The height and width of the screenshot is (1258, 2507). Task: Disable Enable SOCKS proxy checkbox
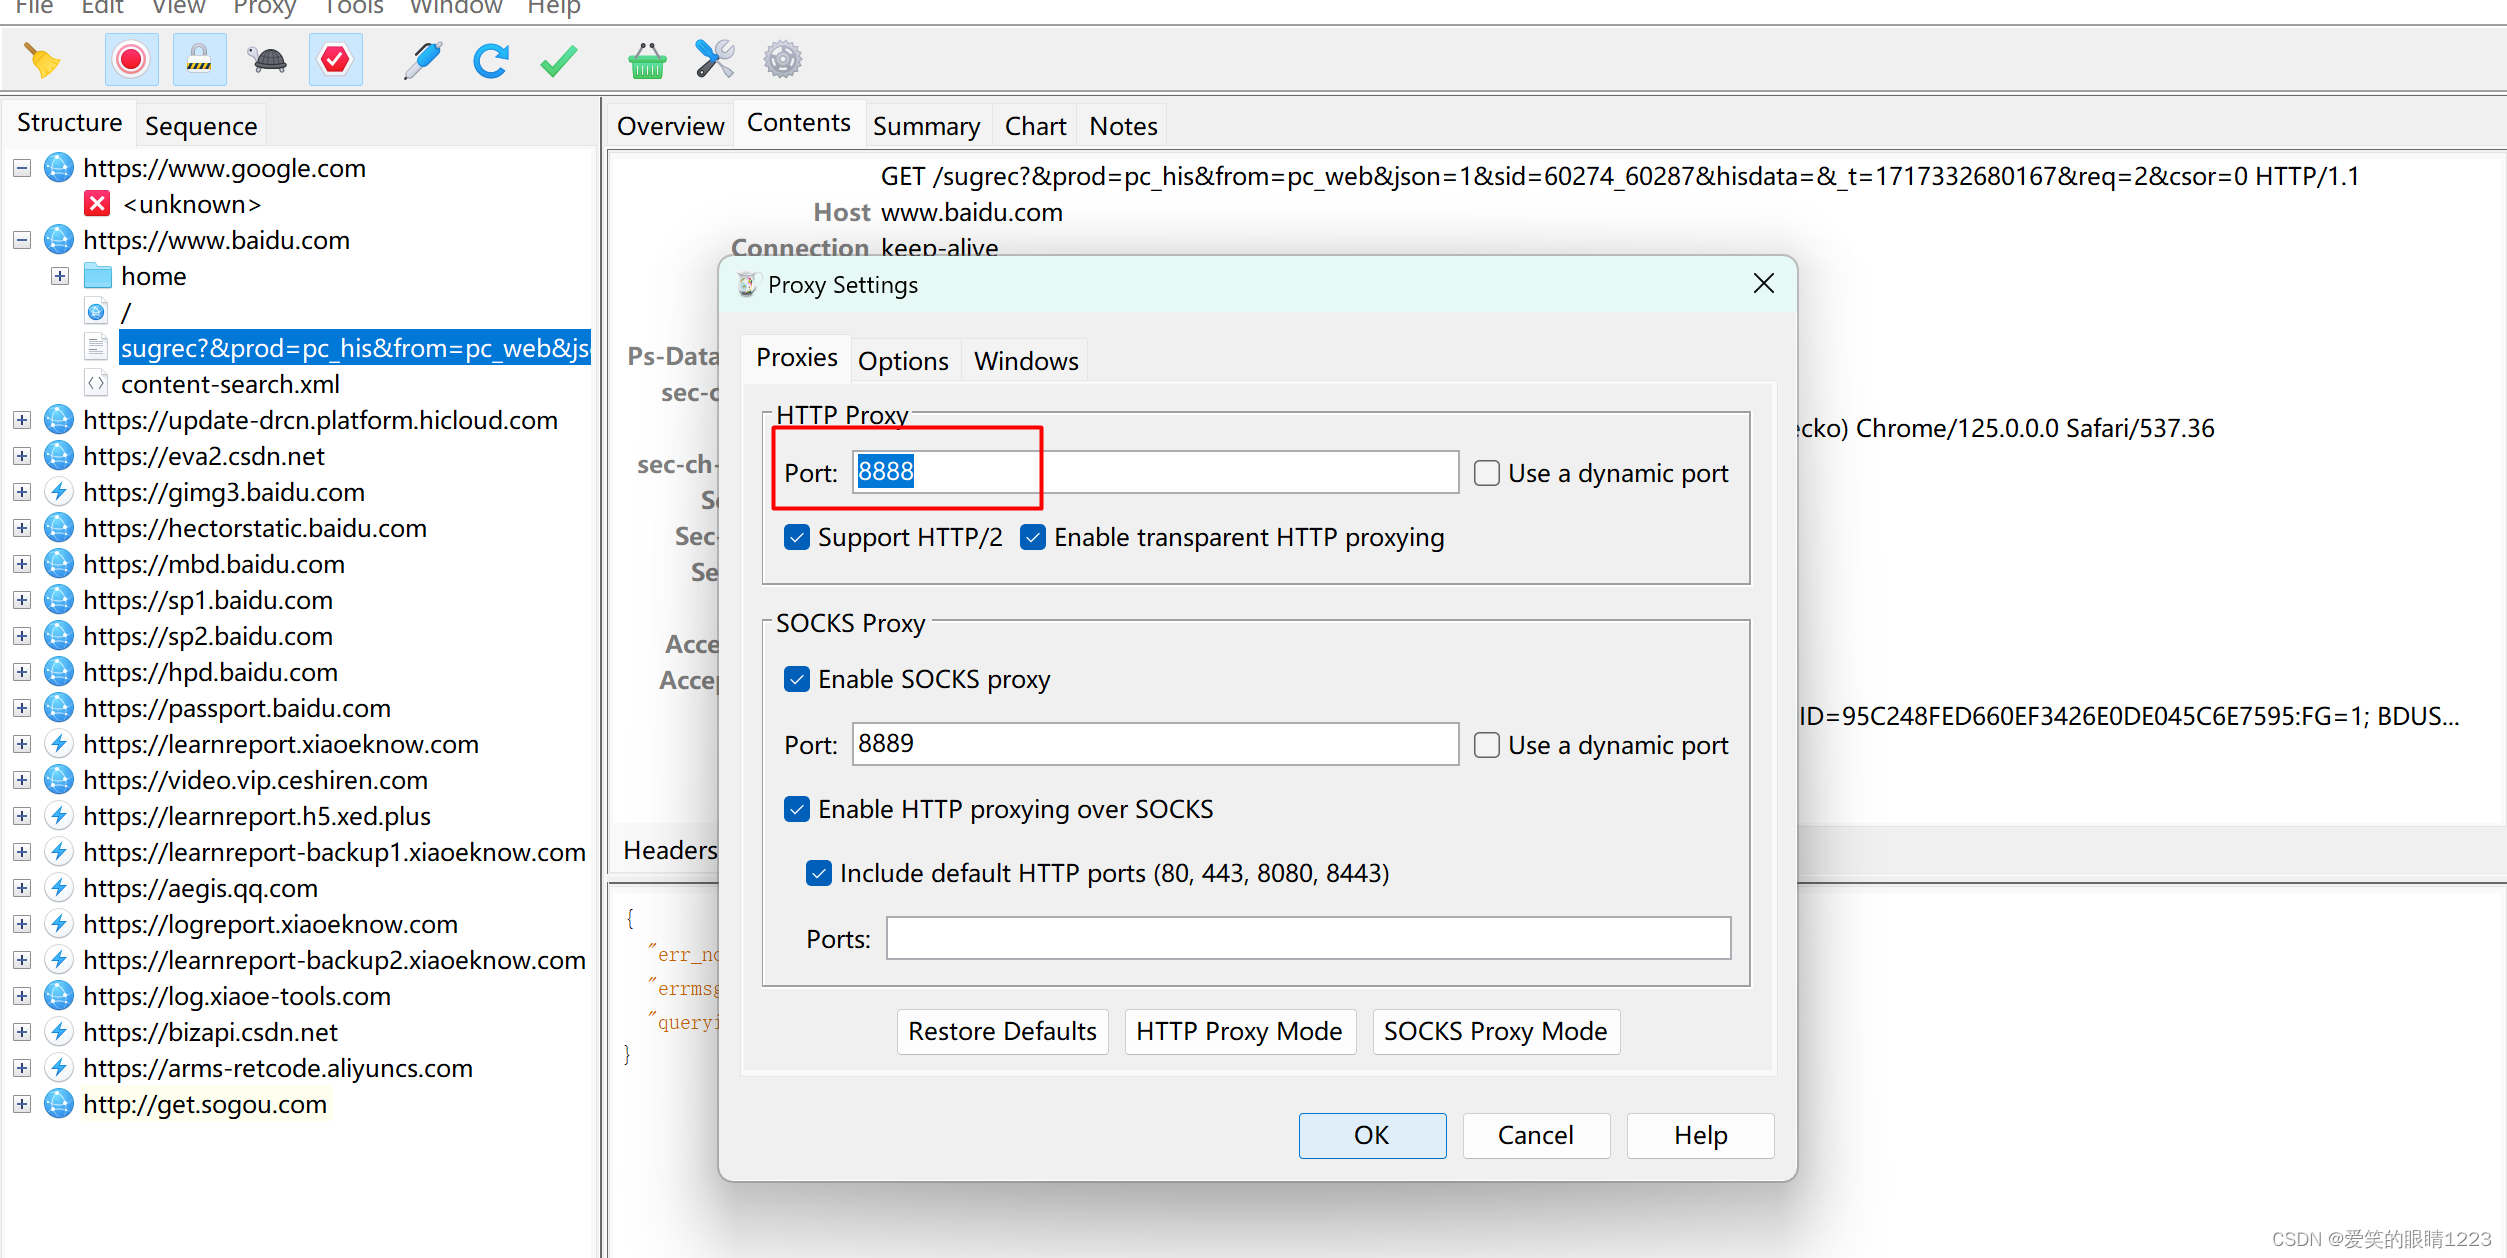[797, 679]
